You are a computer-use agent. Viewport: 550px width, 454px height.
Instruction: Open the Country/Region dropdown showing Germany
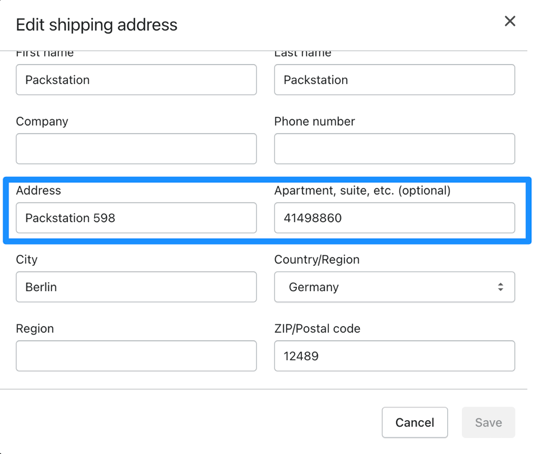click(x=395, y=287)
